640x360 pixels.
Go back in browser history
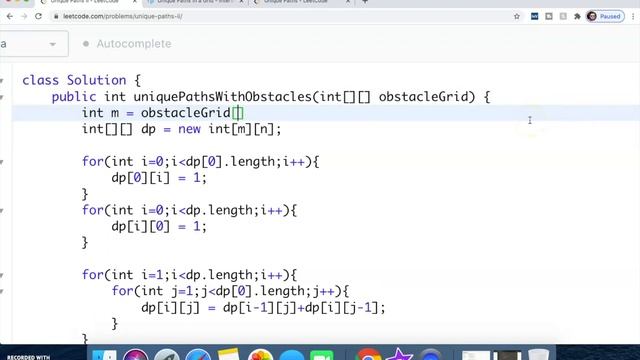coord(10,16)
